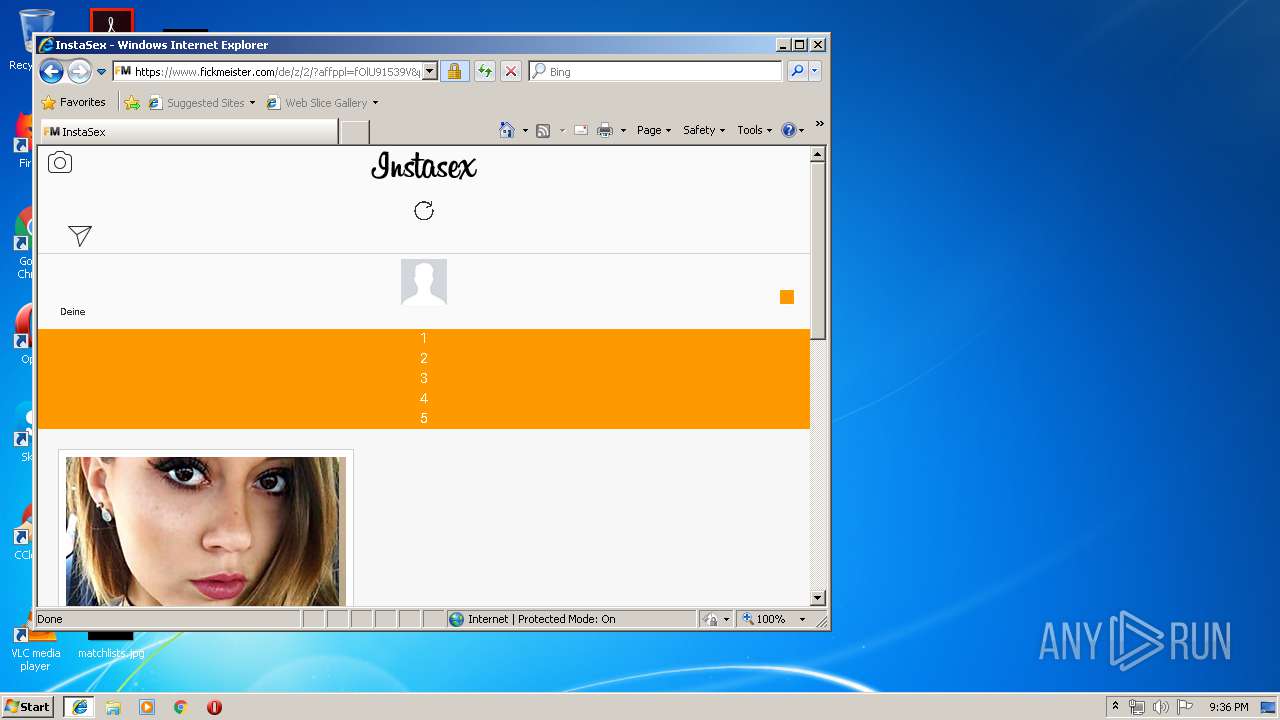Show hidden tray icons arrow
The height and width of the screenshot is (720, 1280).
pos(1115,706)
